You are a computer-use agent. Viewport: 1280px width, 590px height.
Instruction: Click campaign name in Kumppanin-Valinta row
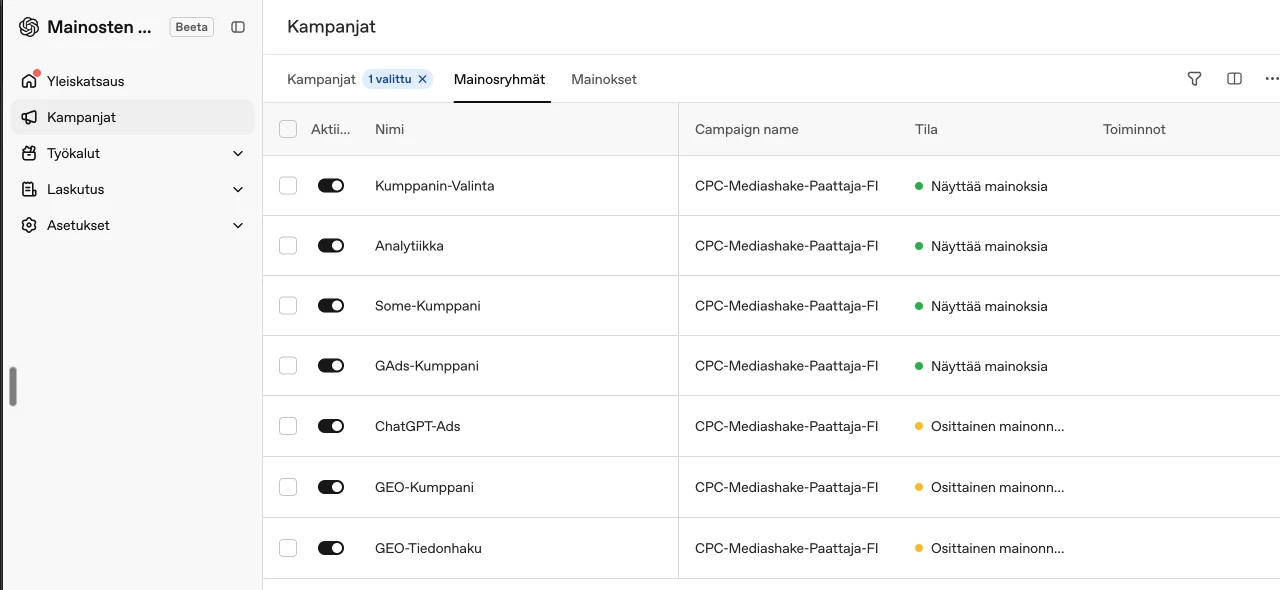(786, 186)
